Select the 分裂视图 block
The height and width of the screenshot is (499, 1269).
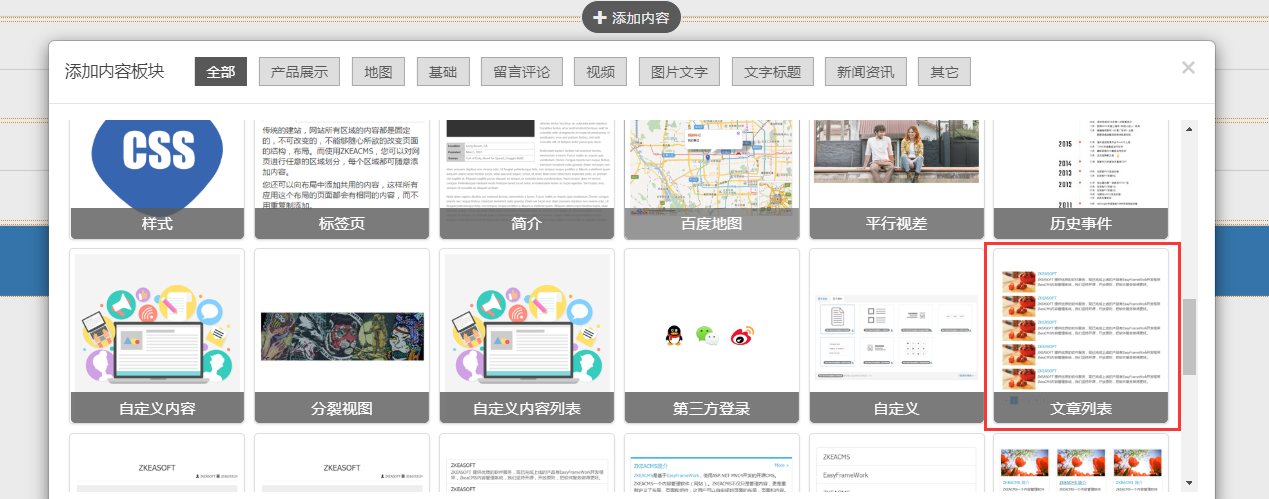pos(342,336)
